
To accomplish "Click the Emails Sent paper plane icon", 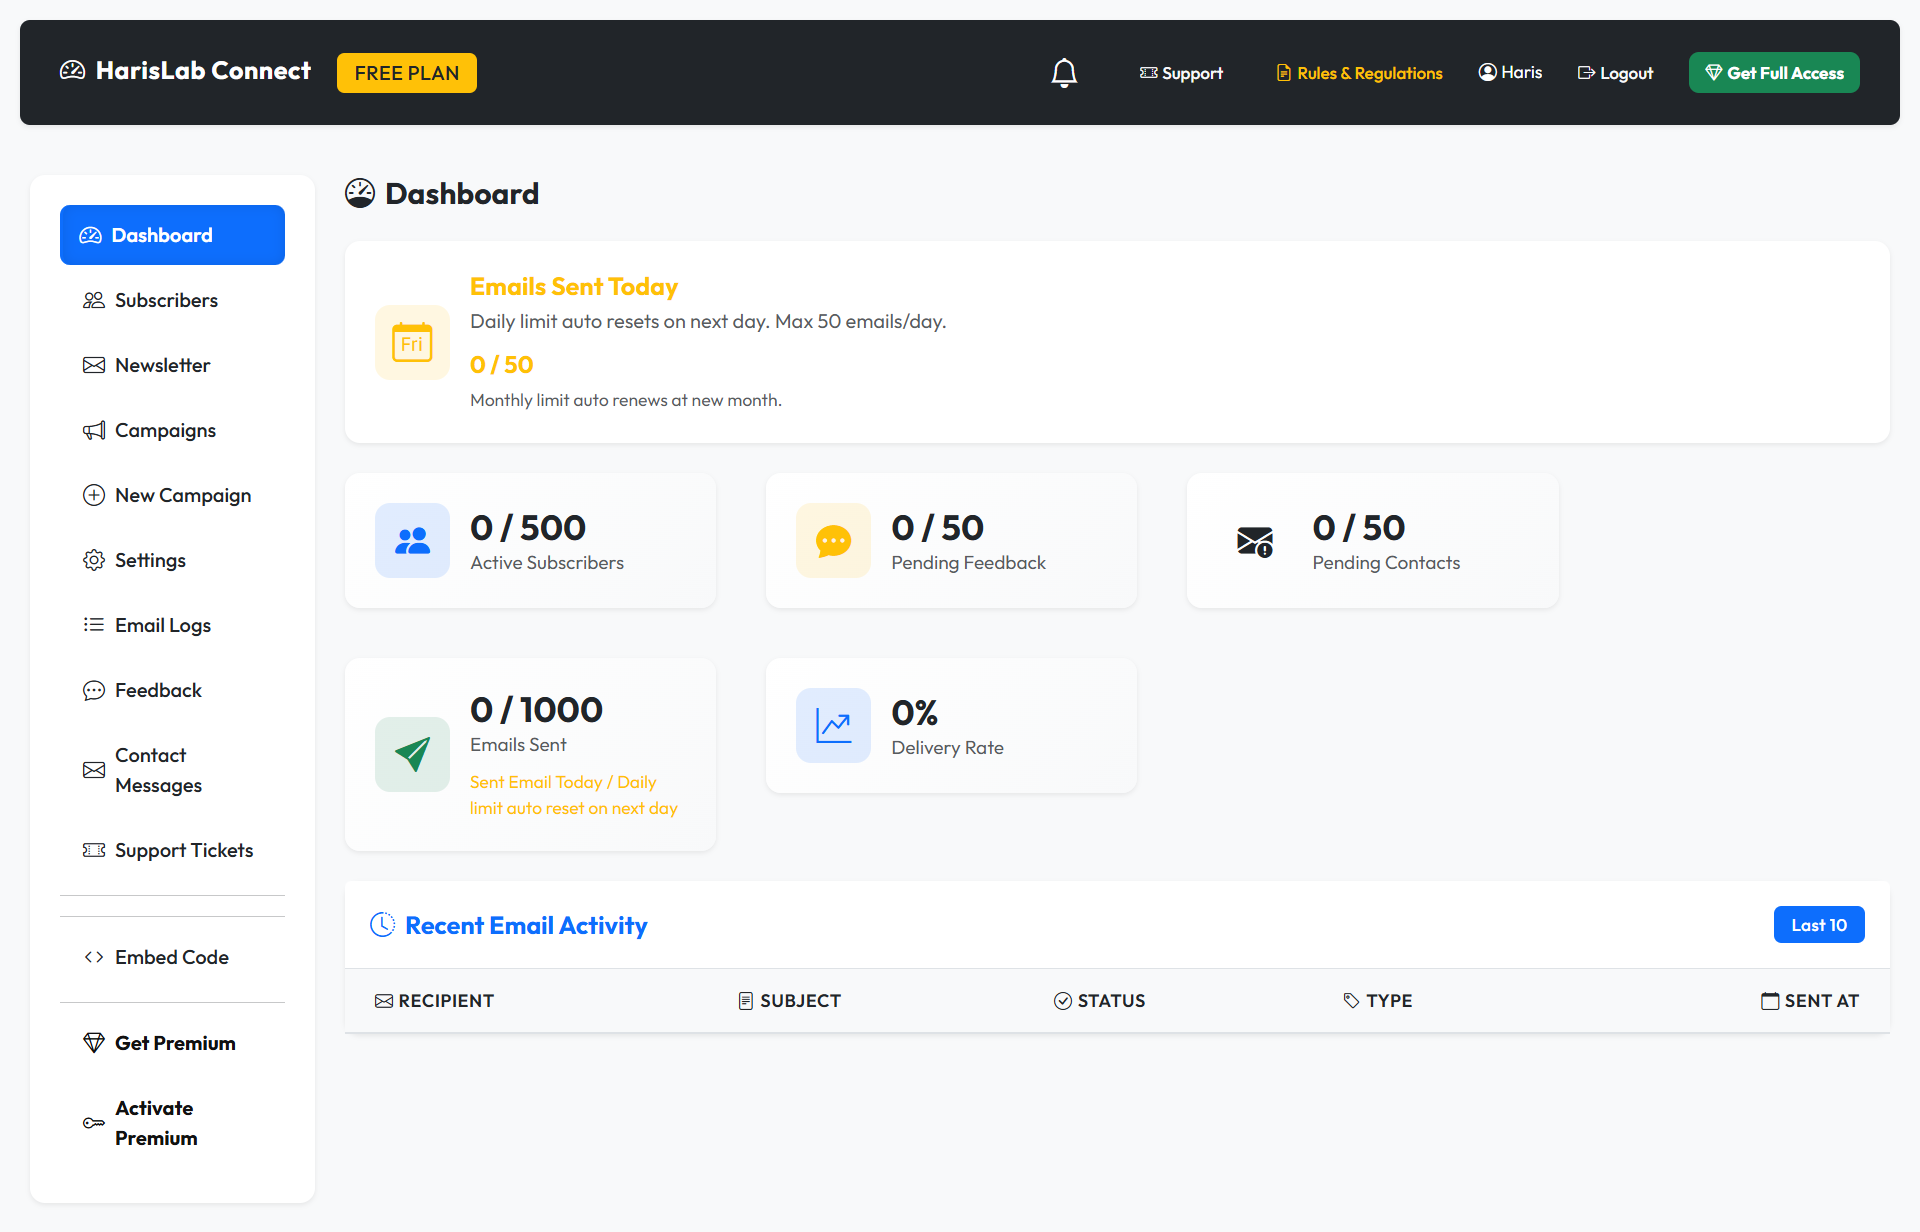I will pos(412,754).
